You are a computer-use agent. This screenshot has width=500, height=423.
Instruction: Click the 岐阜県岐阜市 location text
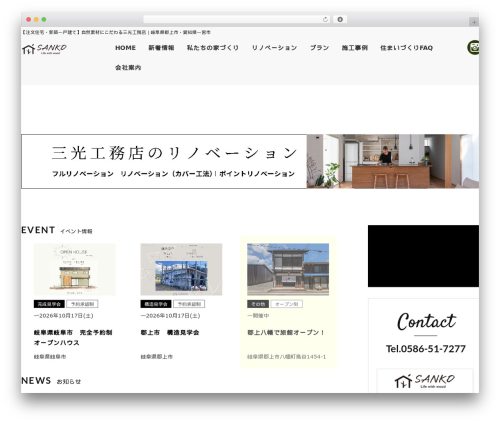click(50, 357)
